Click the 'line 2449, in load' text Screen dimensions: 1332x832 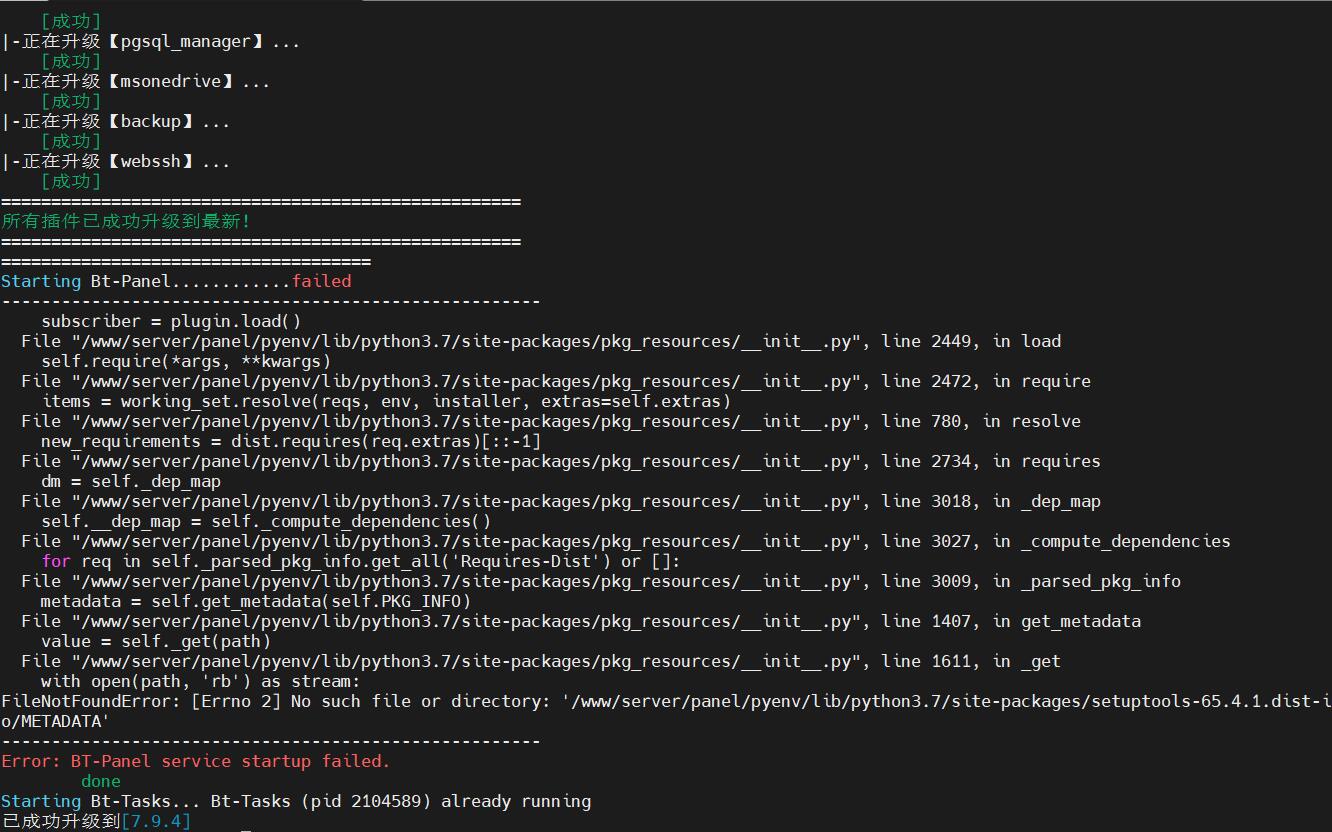(x=971, y=341)
